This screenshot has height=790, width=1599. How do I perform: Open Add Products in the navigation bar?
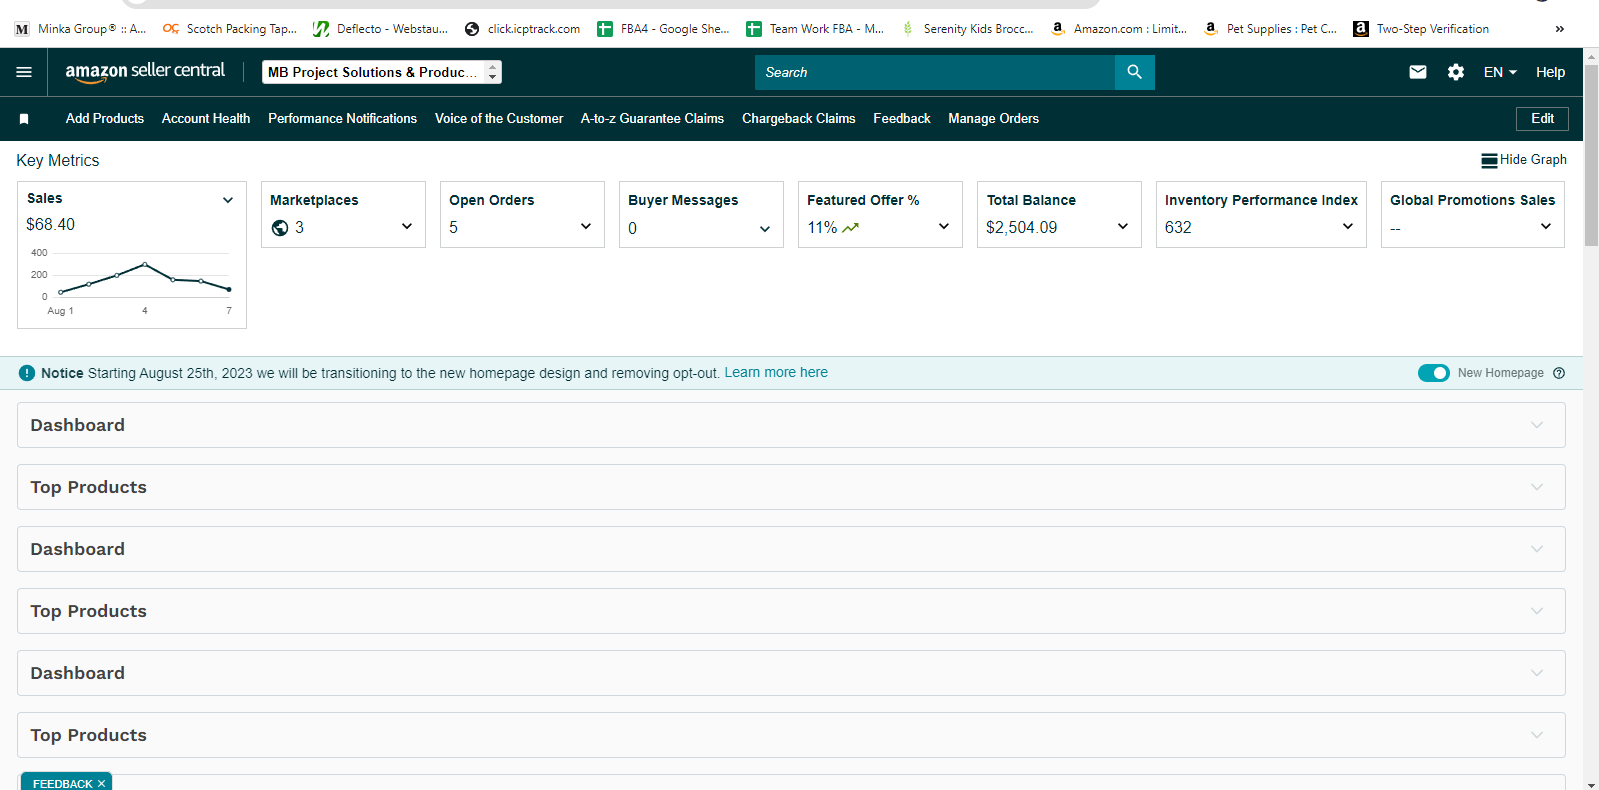pos(105,118)
